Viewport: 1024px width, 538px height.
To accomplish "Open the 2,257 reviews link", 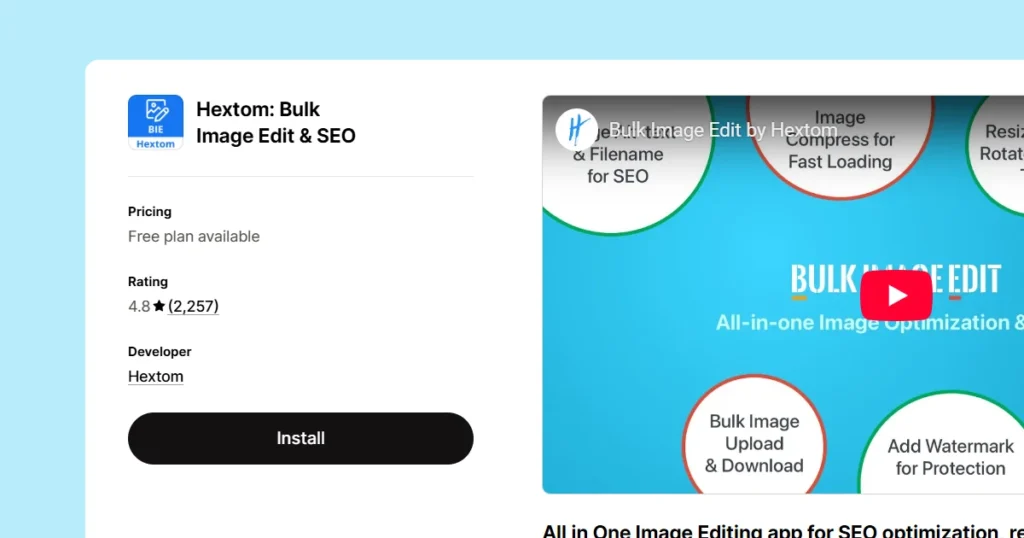I will click(193, 306).
